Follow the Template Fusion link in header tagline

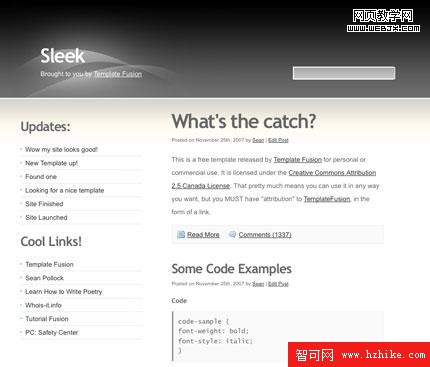pos(118,74)
